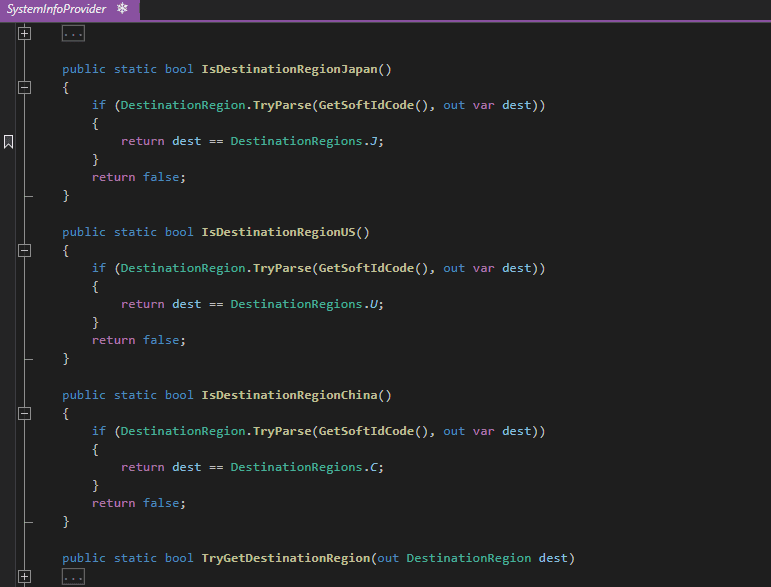Click the ellipsis box below TryGetDestinationRegion
Screen dimensions: 771x587
(x=73, y=576)
